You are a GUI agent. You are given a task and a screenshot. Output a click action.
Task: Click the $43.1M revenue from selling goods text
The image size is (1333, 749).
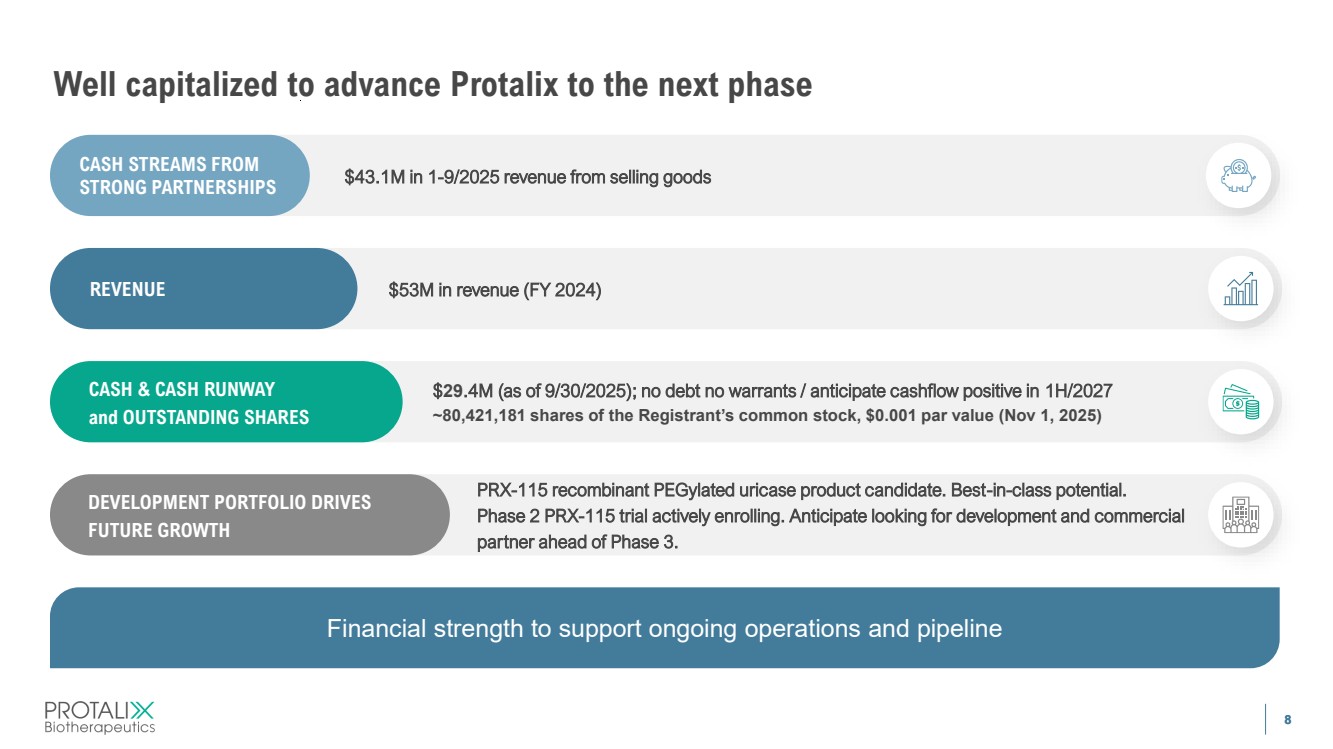pyautogui.click(x=527, y=177)
